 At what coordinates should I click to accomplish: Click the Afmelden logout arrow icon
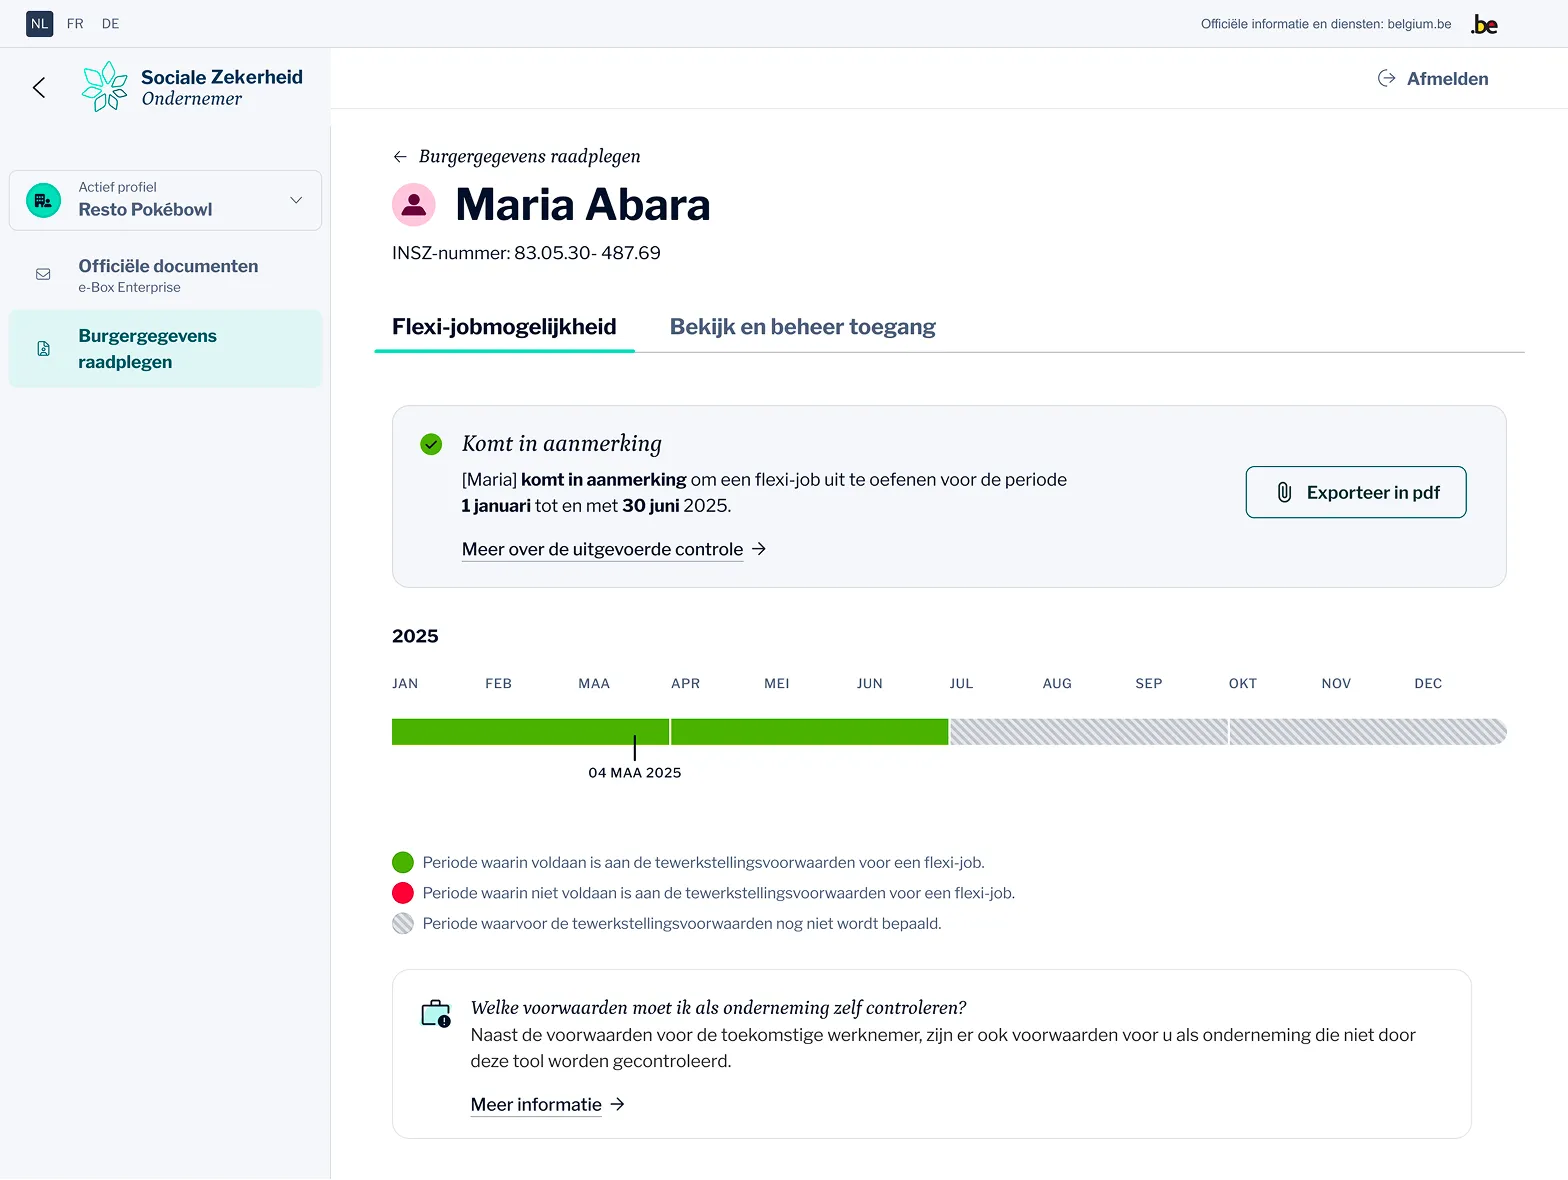[1386, 79]
